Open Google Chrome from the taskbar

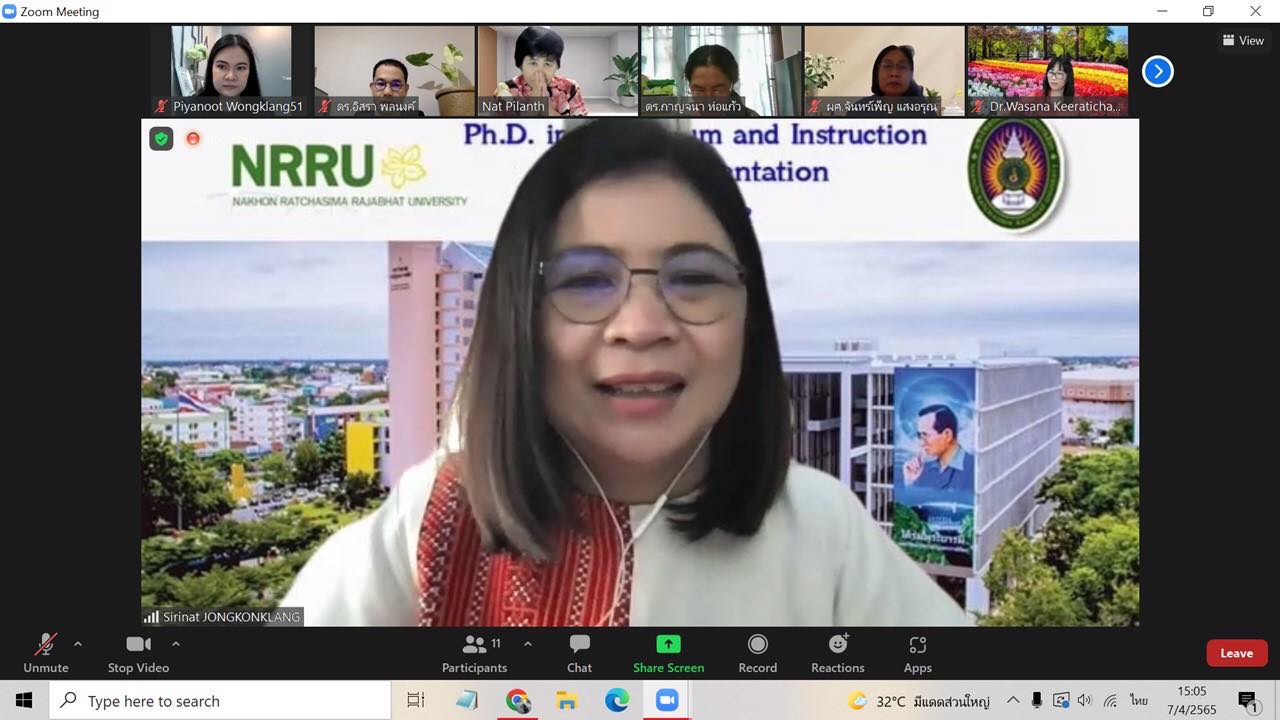(x=517, y=701)
